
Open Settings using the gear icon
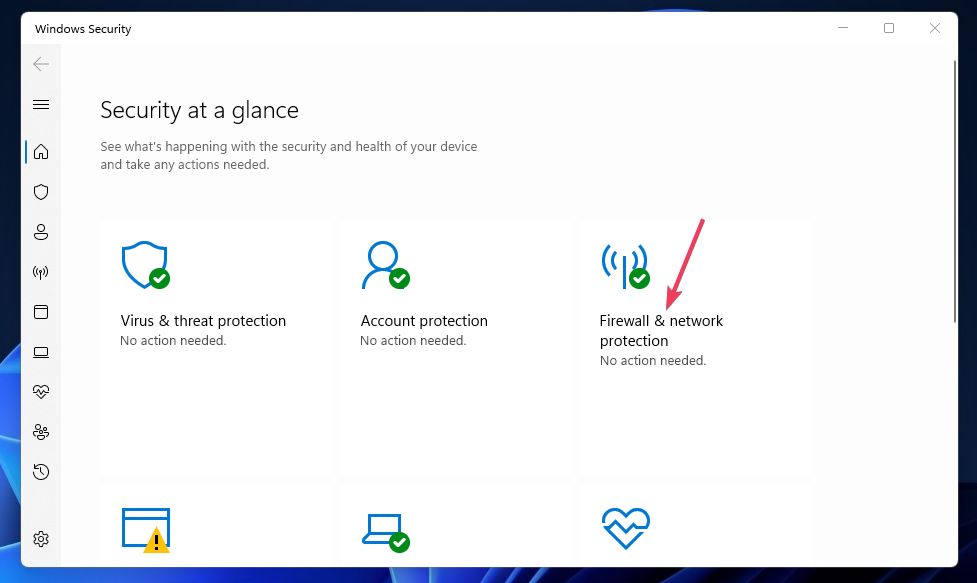pyautogui.click(x=40, y=538)
